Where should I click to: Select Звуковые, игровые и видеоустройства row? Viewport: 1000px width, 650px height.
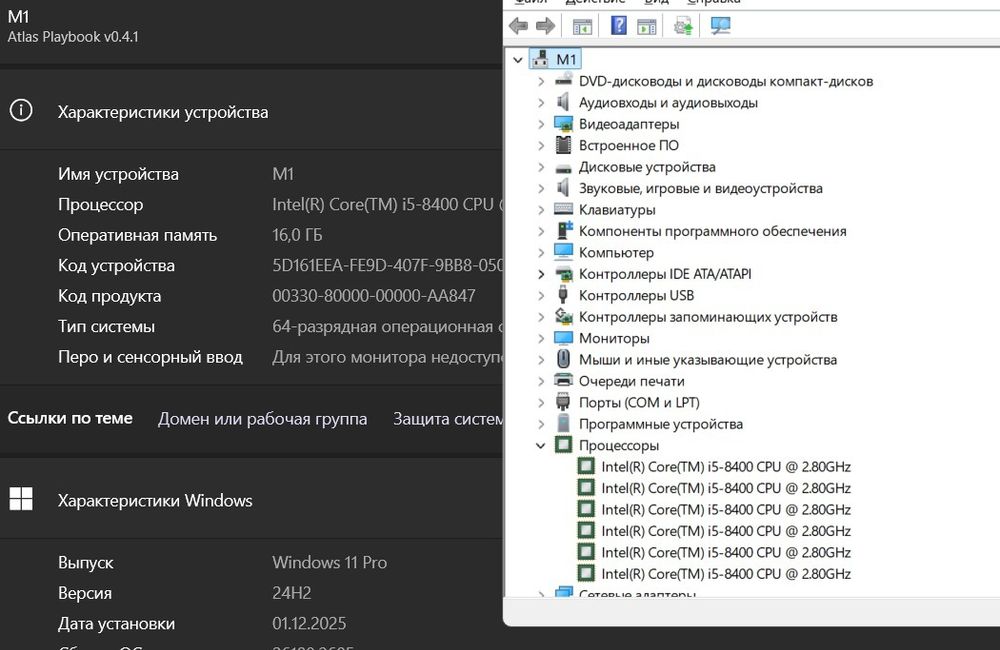click(x=701, y=188)
